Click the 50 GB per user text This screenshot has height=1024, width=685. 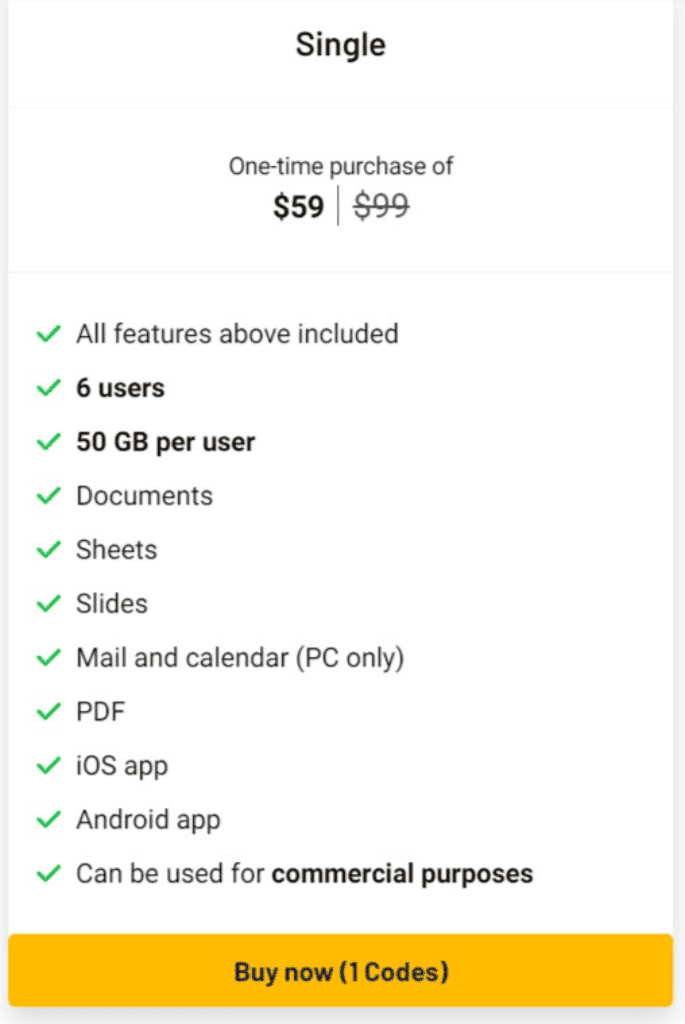(165, 442)
